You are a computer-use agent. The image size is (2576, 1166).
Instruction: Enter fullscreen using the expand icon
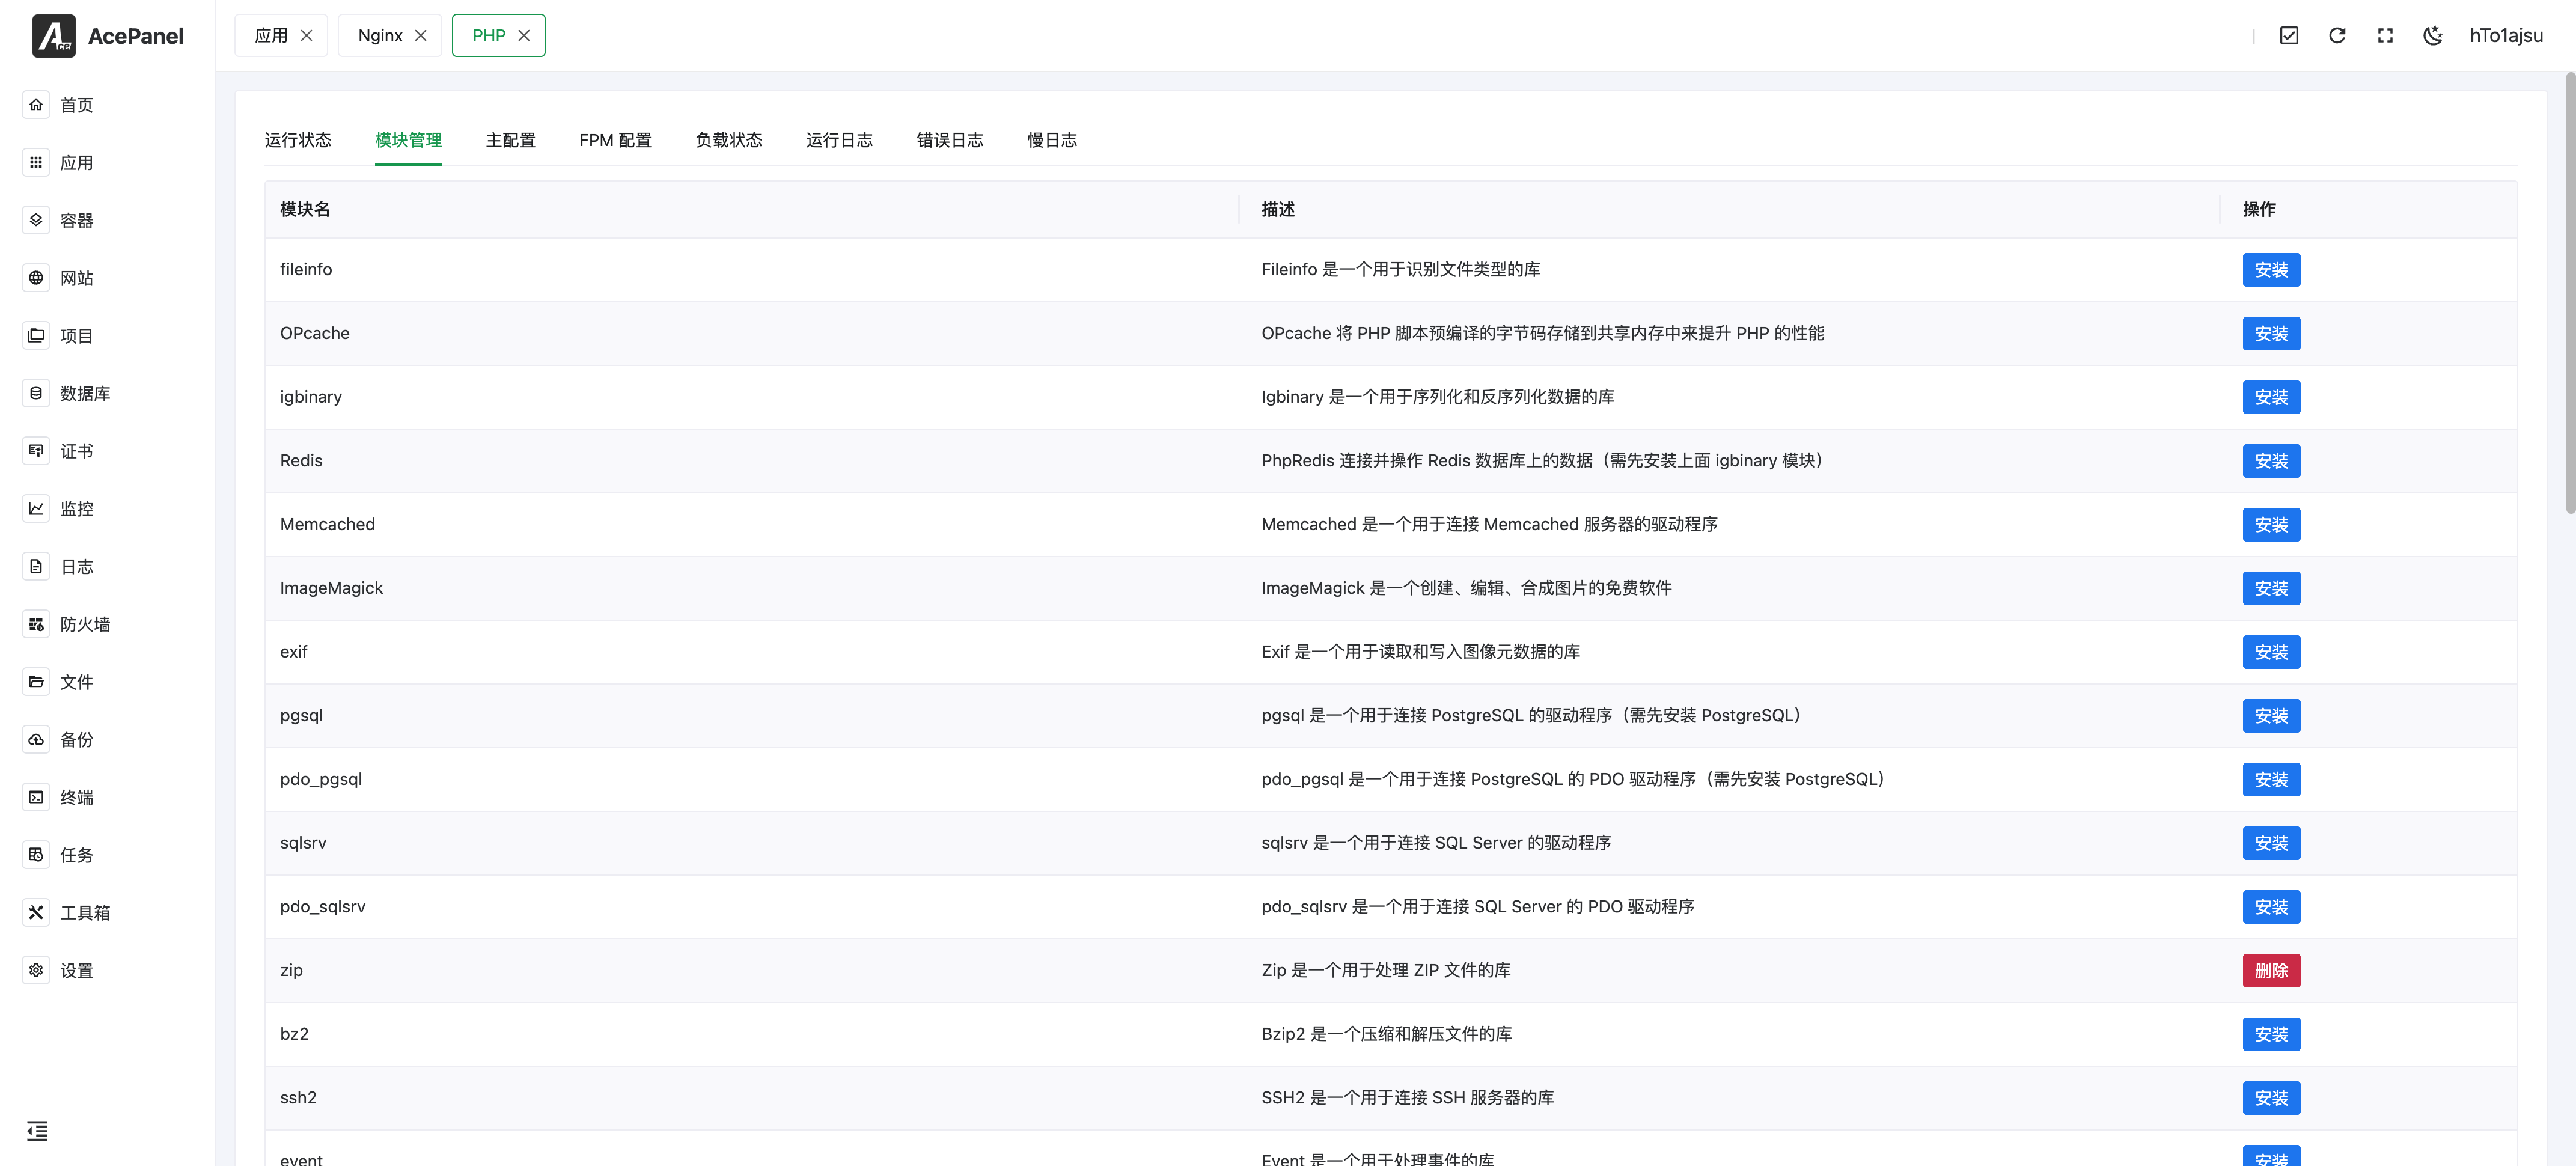pos(2385,35)
